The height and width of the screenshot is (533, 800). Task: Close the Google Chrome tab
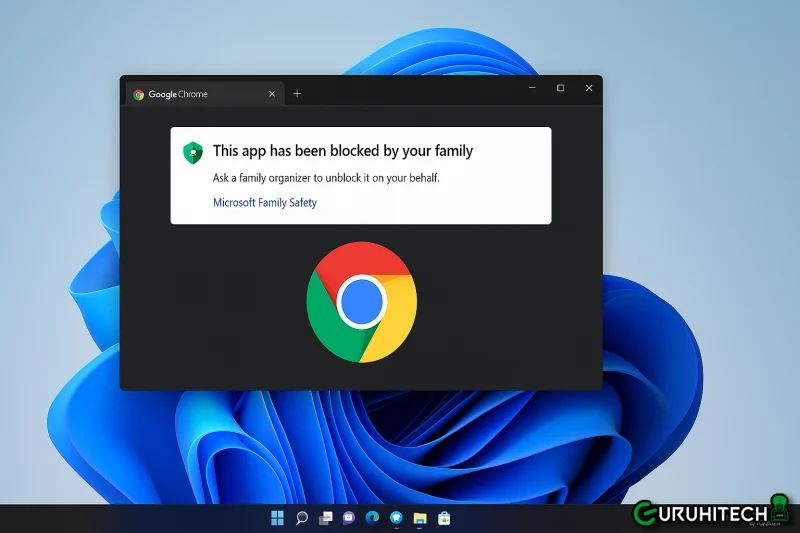272,94
